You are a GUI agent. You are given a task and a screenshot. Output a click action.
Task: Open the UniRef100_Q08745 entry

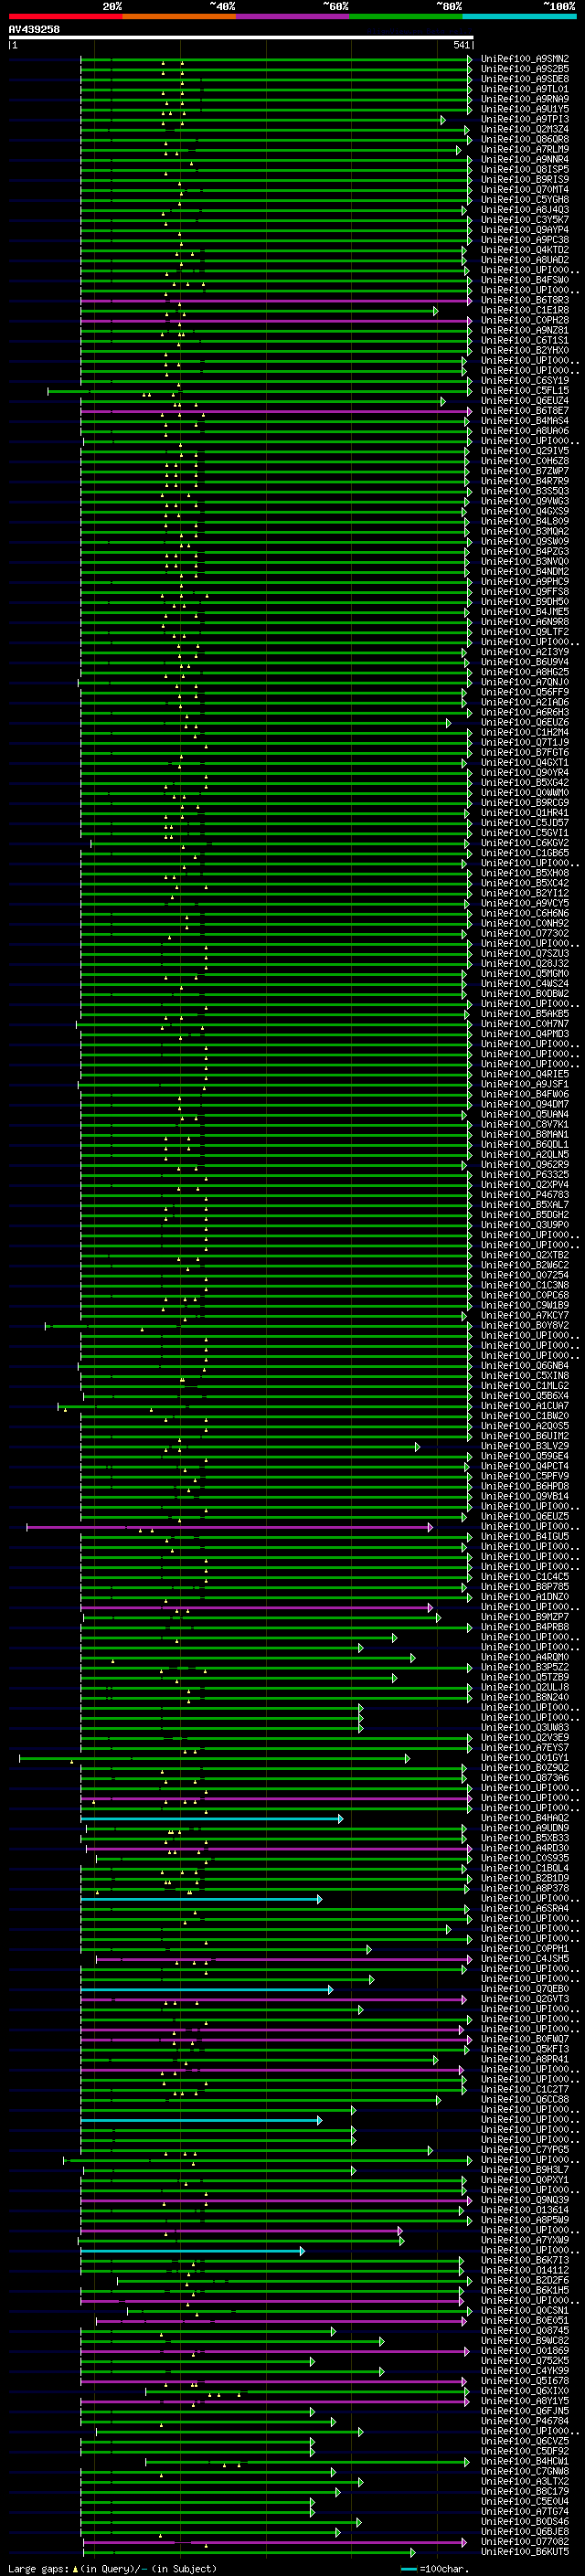coord(525,2331)
